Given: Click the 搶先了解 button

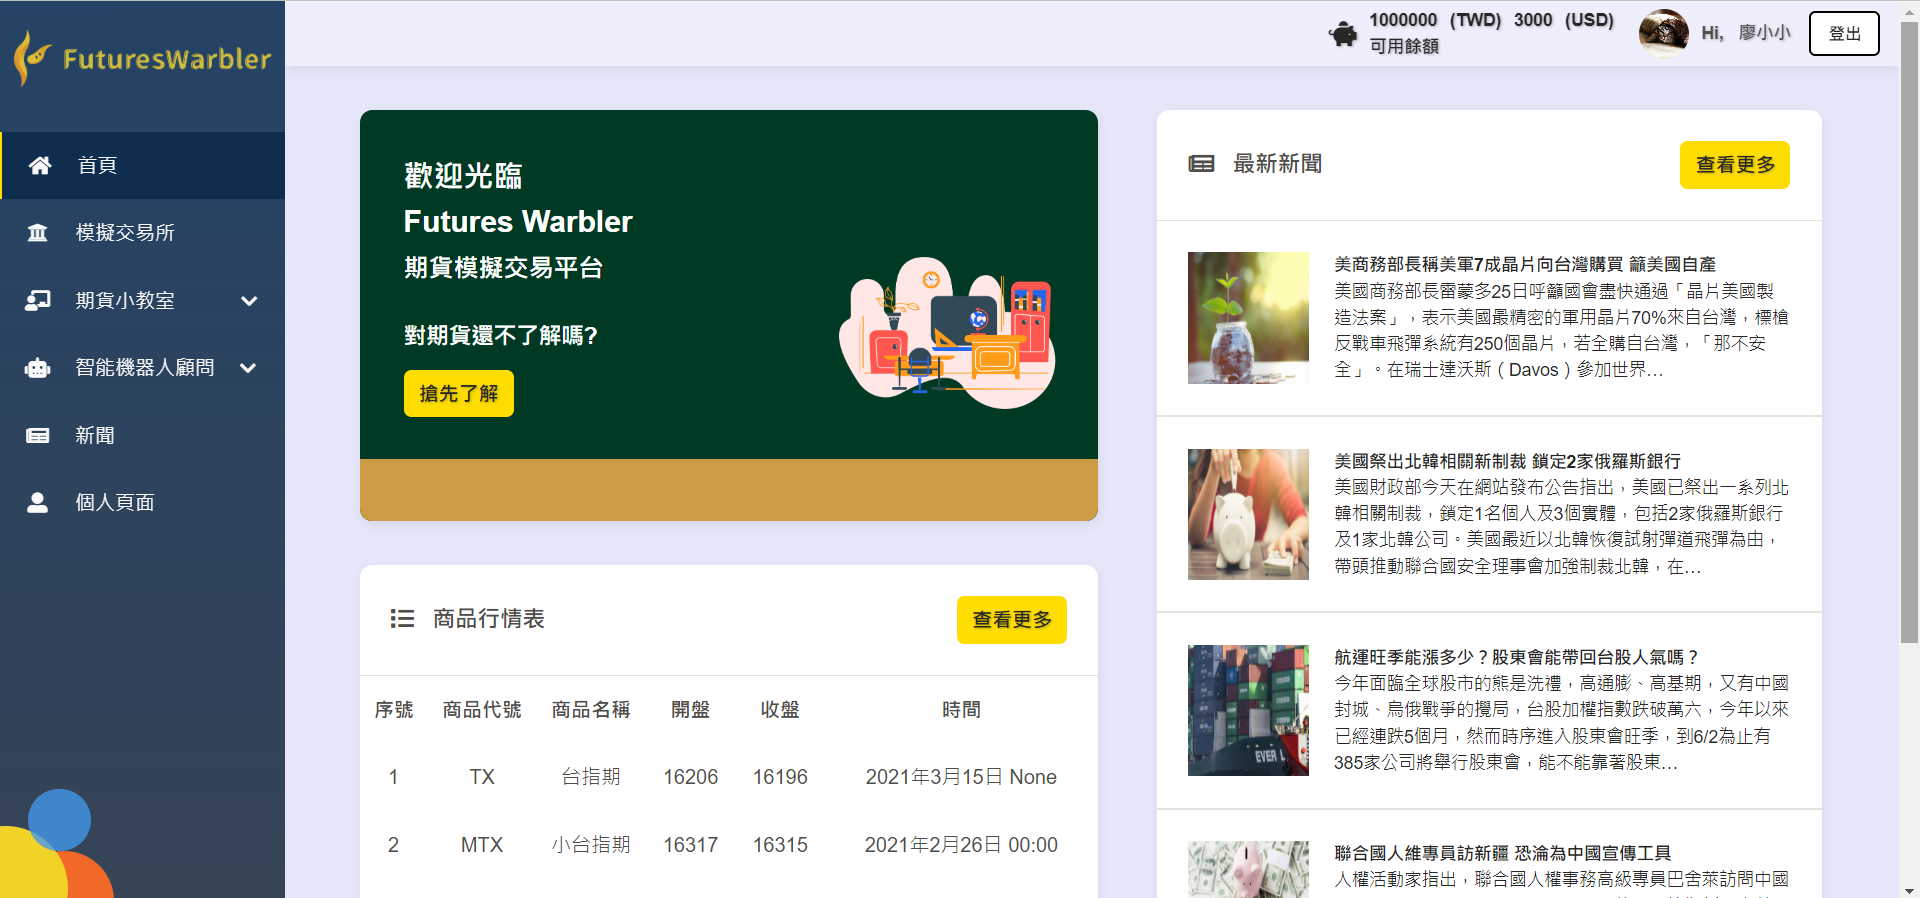Looking at the screenshot, I should [458, 393].
